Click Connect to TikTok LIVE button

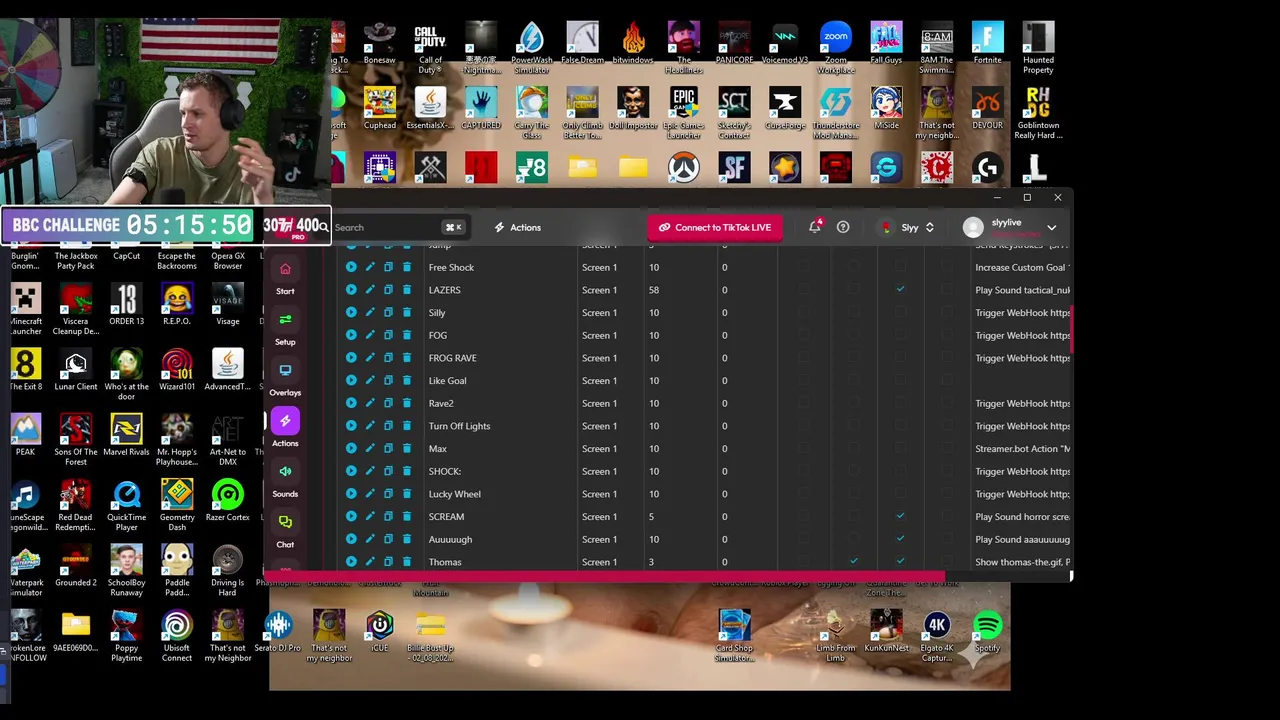point(714,227)
